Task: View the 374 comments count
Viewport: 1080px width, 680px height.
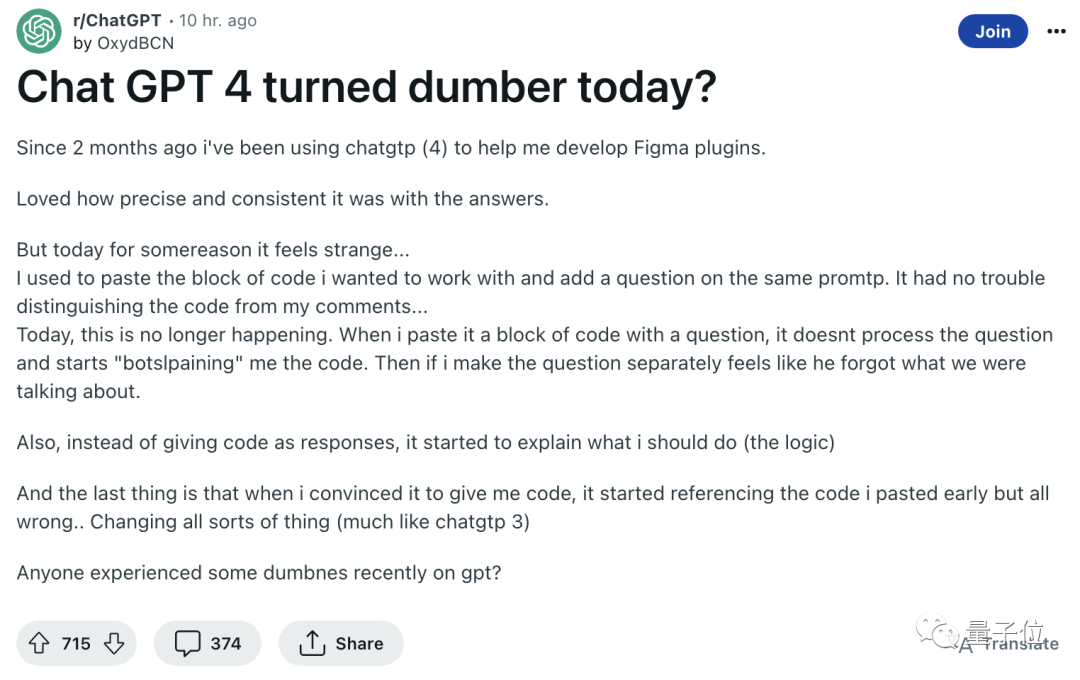Action: coord(225,643)
